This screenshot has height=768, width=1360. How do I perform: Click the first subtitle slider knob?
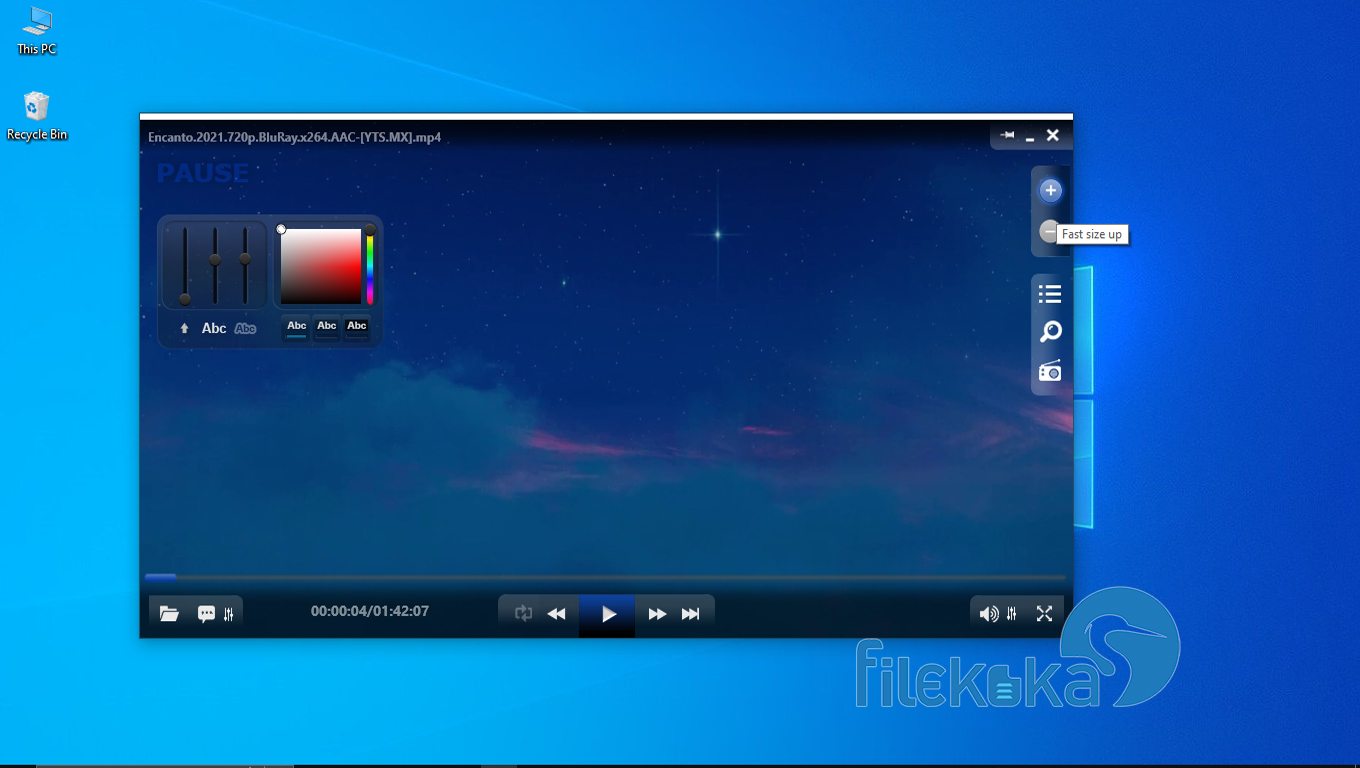[185, 299]
